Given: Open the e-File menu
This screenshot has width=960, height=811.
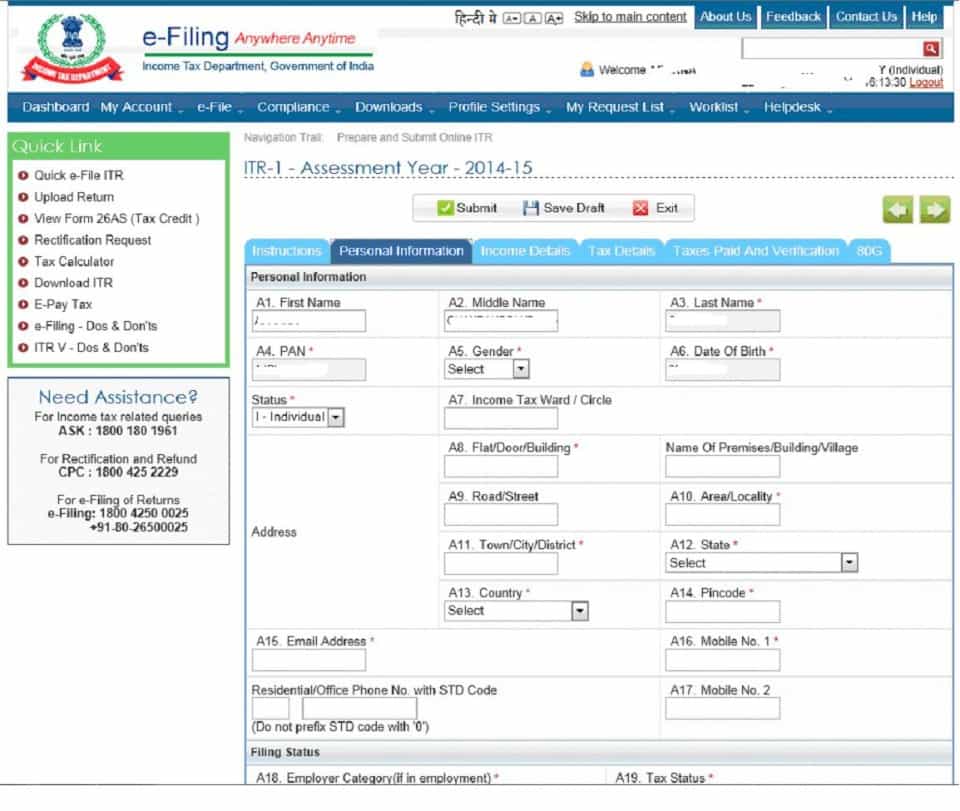Looking at the screenshot, I should (219, 108).
